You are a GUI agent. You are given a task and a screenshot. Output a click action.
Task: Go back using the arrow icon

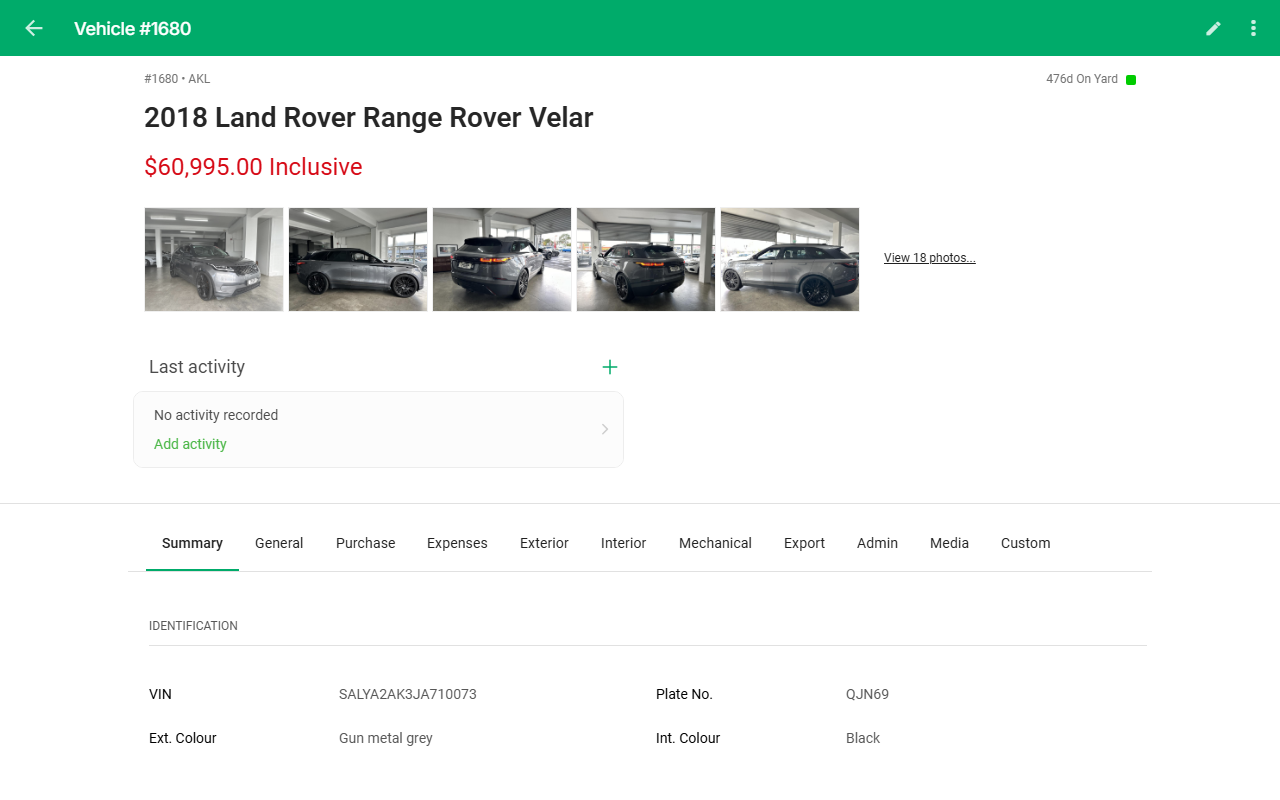(34, 28)
